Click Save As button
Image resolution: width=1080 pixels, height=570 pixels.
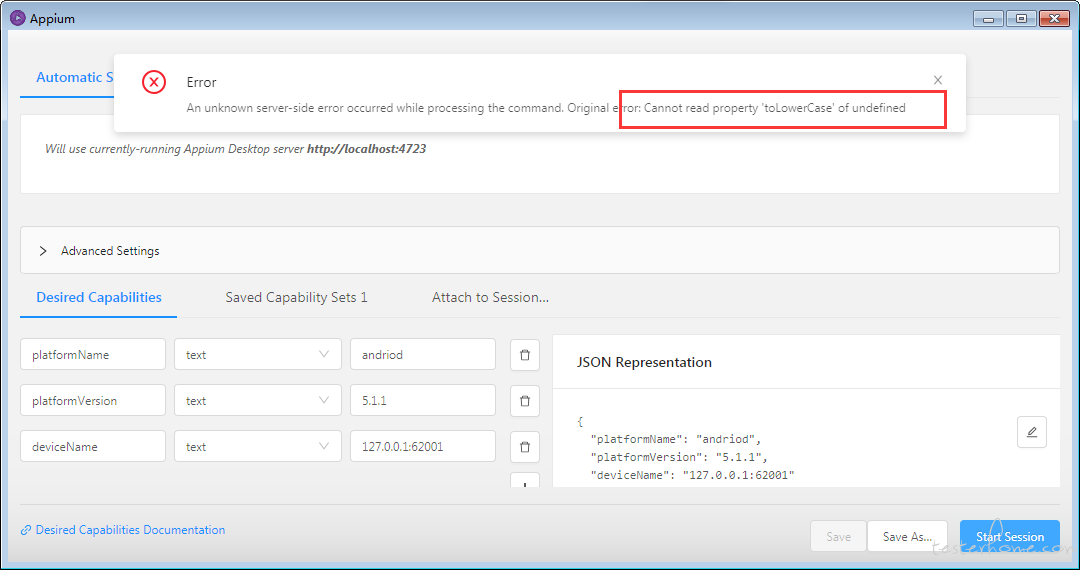click(907, 536)
